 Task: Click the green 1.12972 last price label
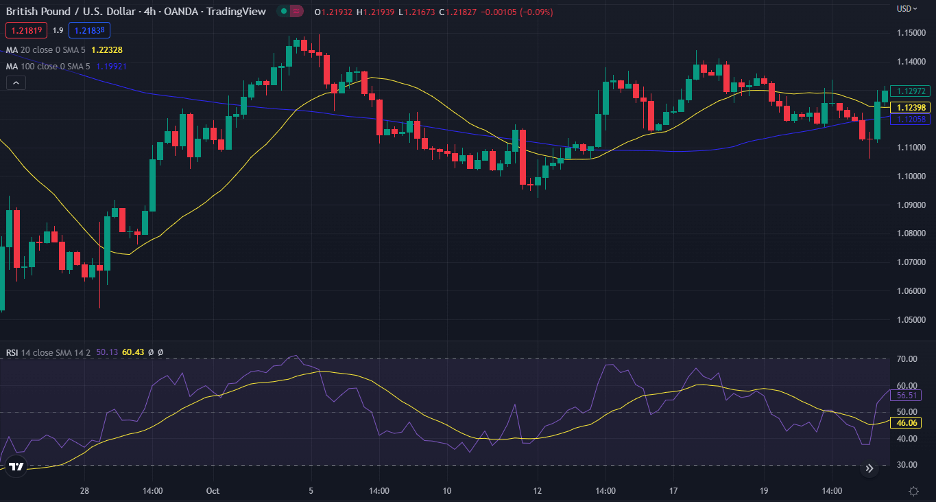coord(911,91)
